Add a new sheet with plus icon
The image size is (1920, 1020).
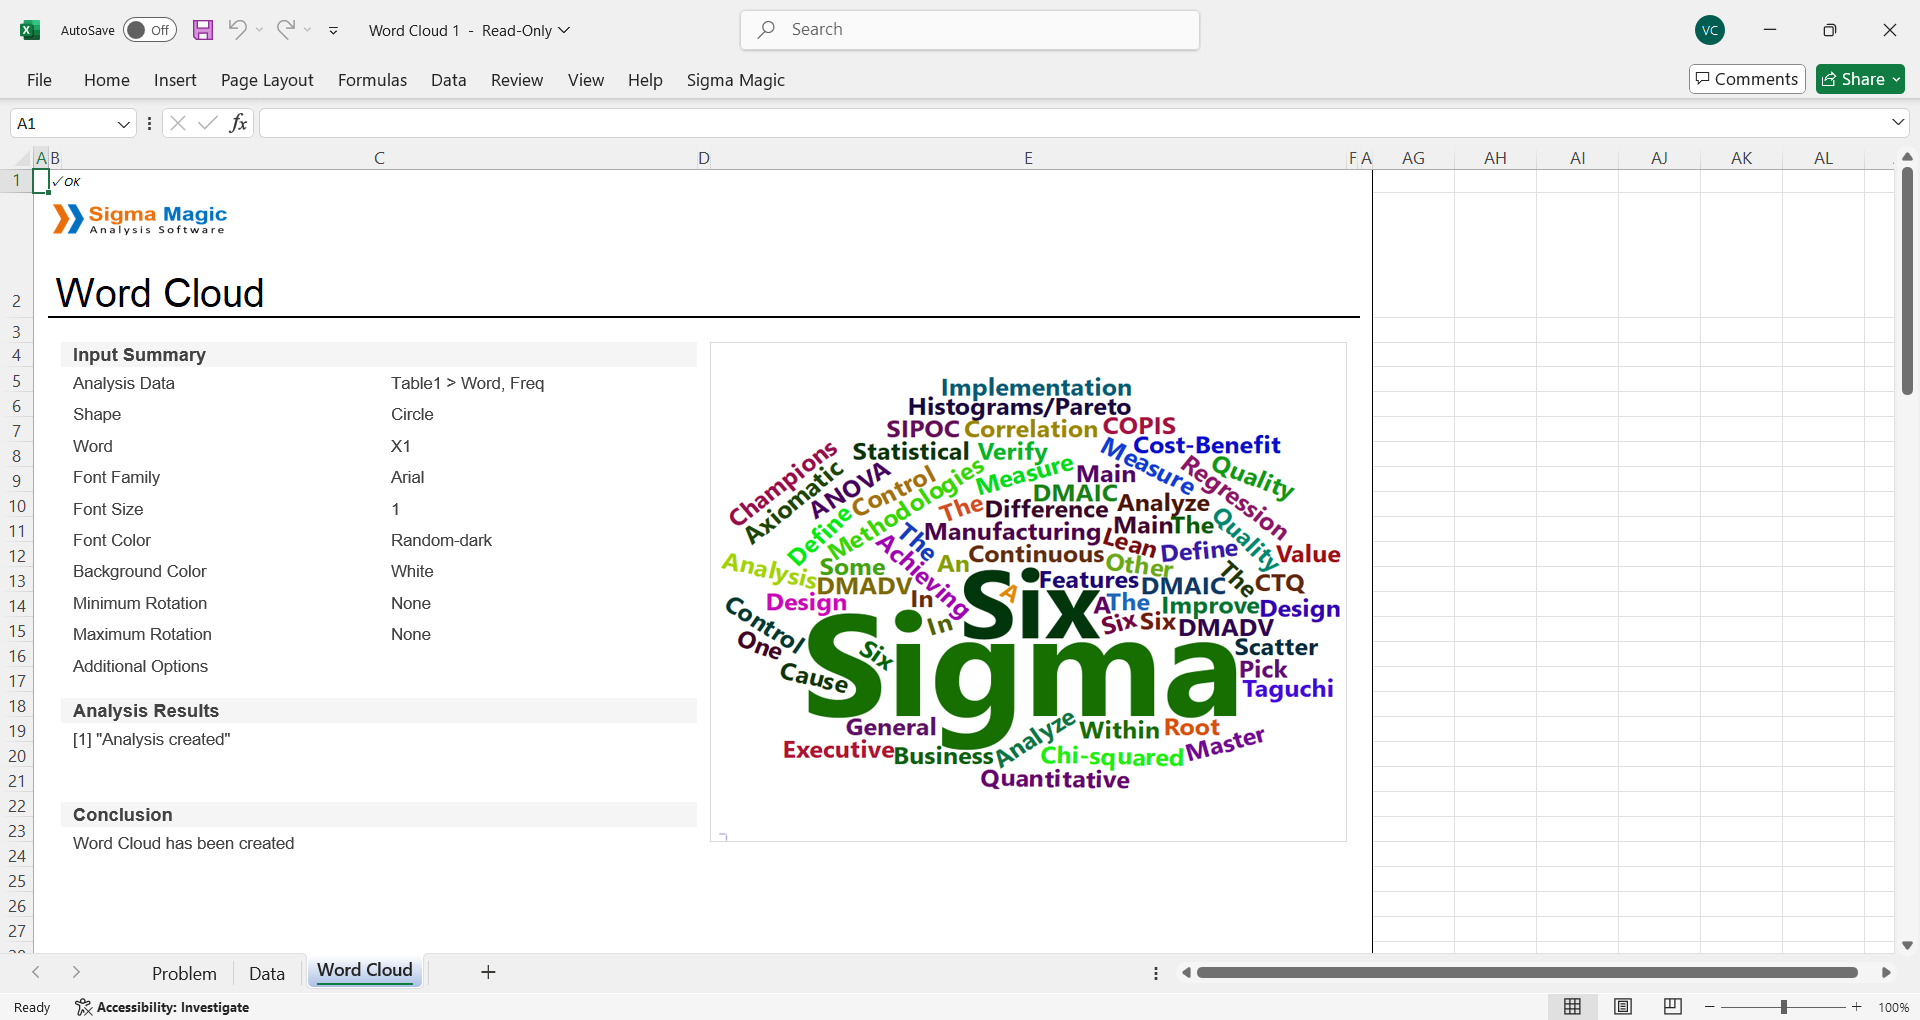488,972
